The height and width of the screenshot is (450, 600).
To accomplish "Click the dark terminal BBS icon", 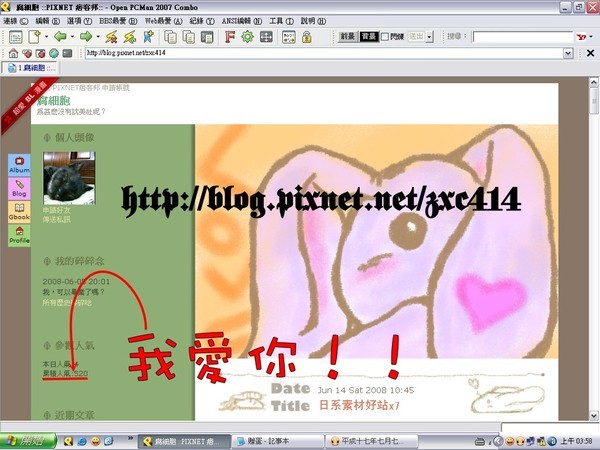I will pyautogui.click(x=67, y=53).
